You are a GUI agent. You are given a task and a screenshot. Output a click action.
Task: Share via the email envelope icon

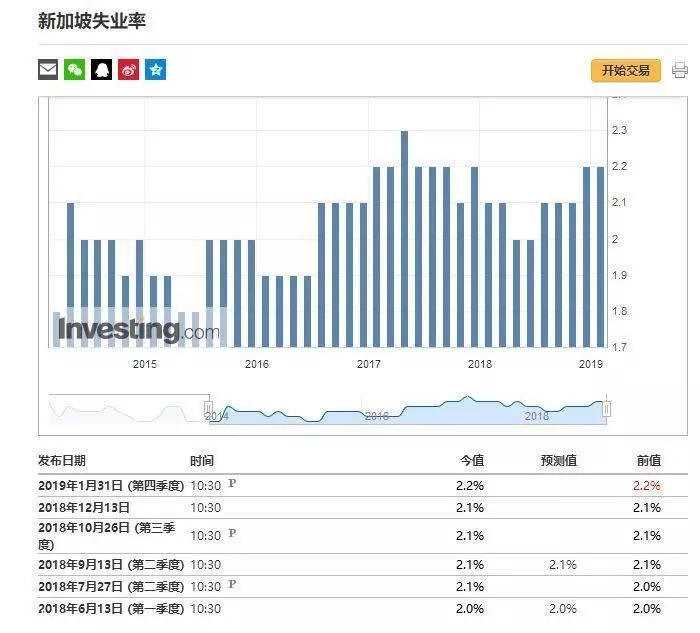[x=48, y=70]
